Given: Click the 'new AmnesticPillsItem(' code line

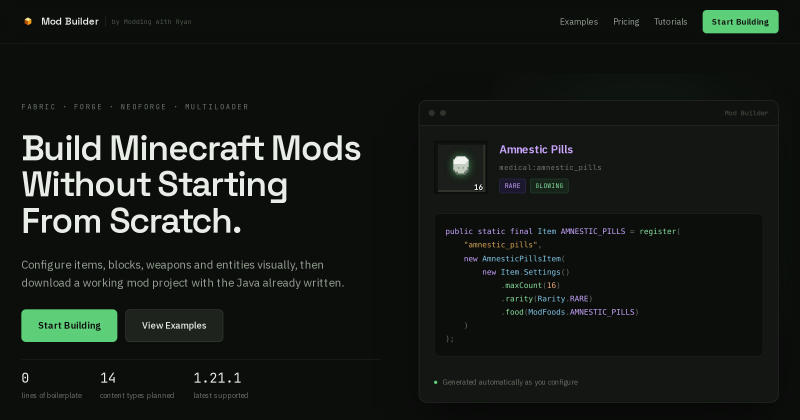Looking at the screenshot, I should pos(514,259).
